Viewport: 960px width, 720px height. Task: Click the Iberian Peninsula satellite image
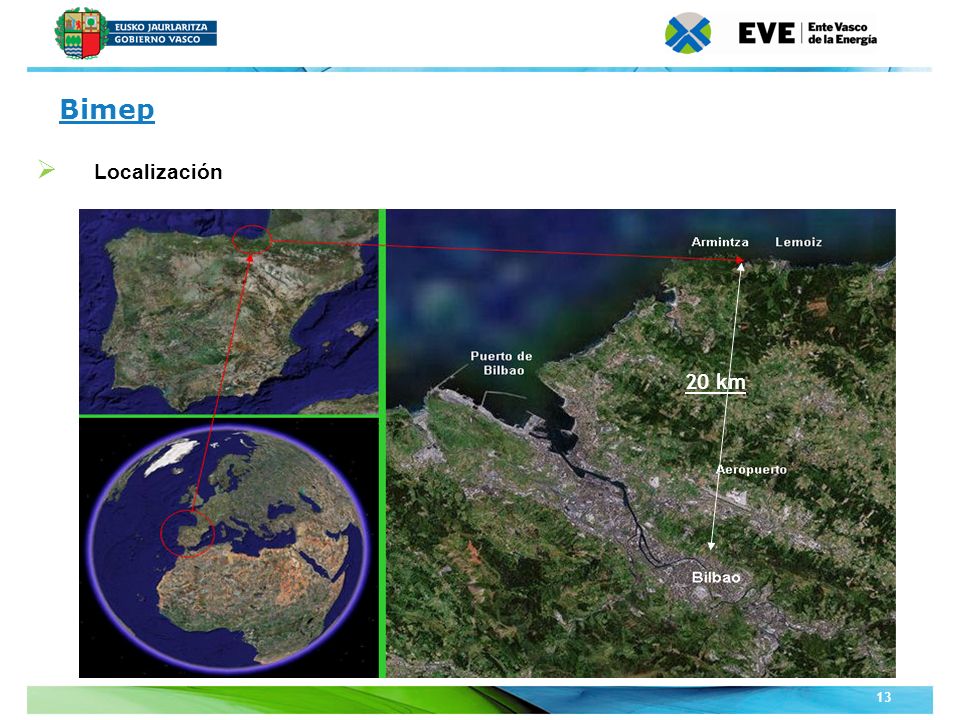pos(229,312)
